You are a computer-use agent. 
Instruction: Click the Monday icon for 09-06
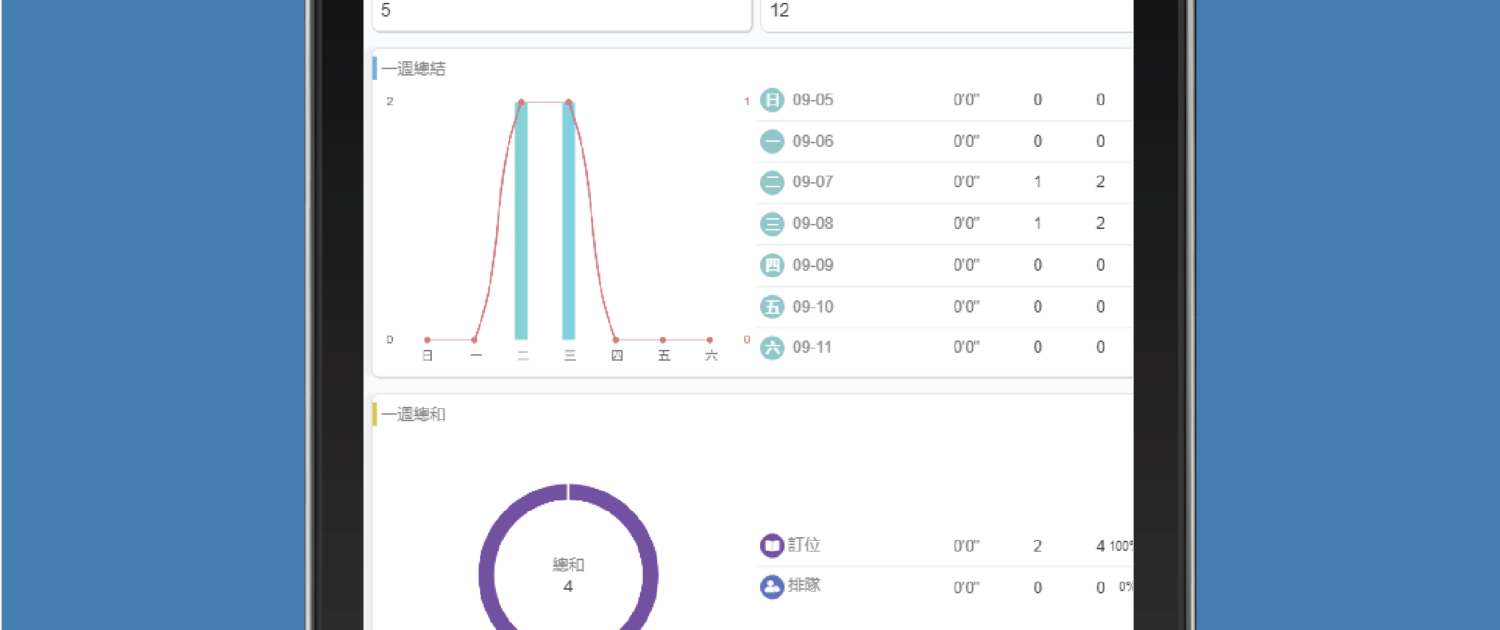point(771,141)
